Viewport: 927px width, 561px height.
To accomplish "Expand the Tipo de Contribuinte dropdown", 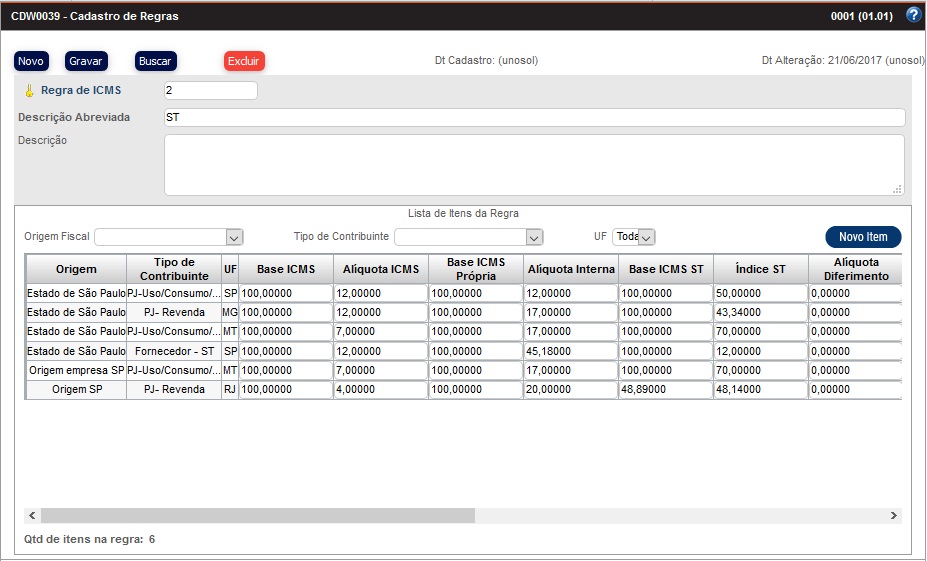I will (534, 237).
